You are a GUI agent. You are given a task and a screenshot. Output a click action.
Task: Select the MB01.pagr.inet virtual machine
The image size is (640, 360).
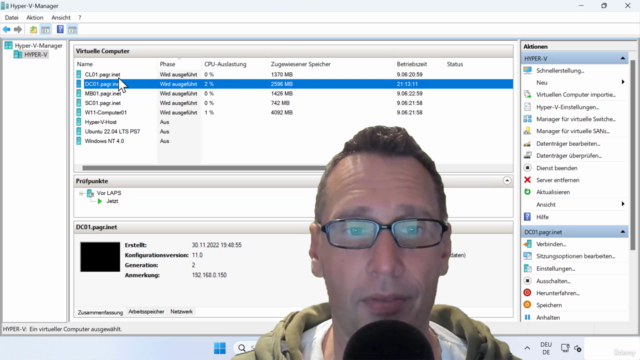[x=103, y=93]
